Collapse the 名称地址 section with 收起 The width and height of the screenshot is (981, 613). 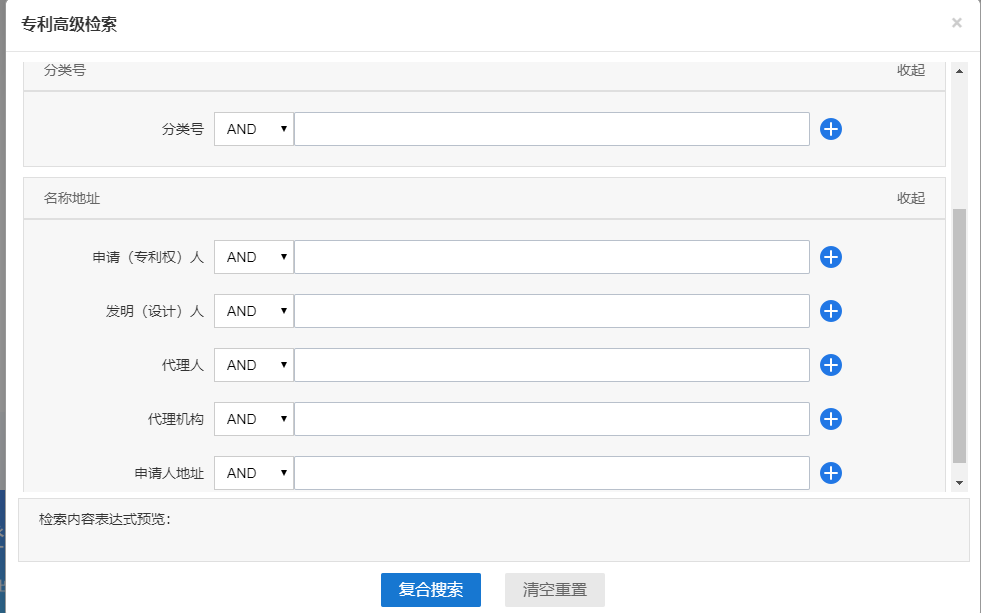(910, 198)
